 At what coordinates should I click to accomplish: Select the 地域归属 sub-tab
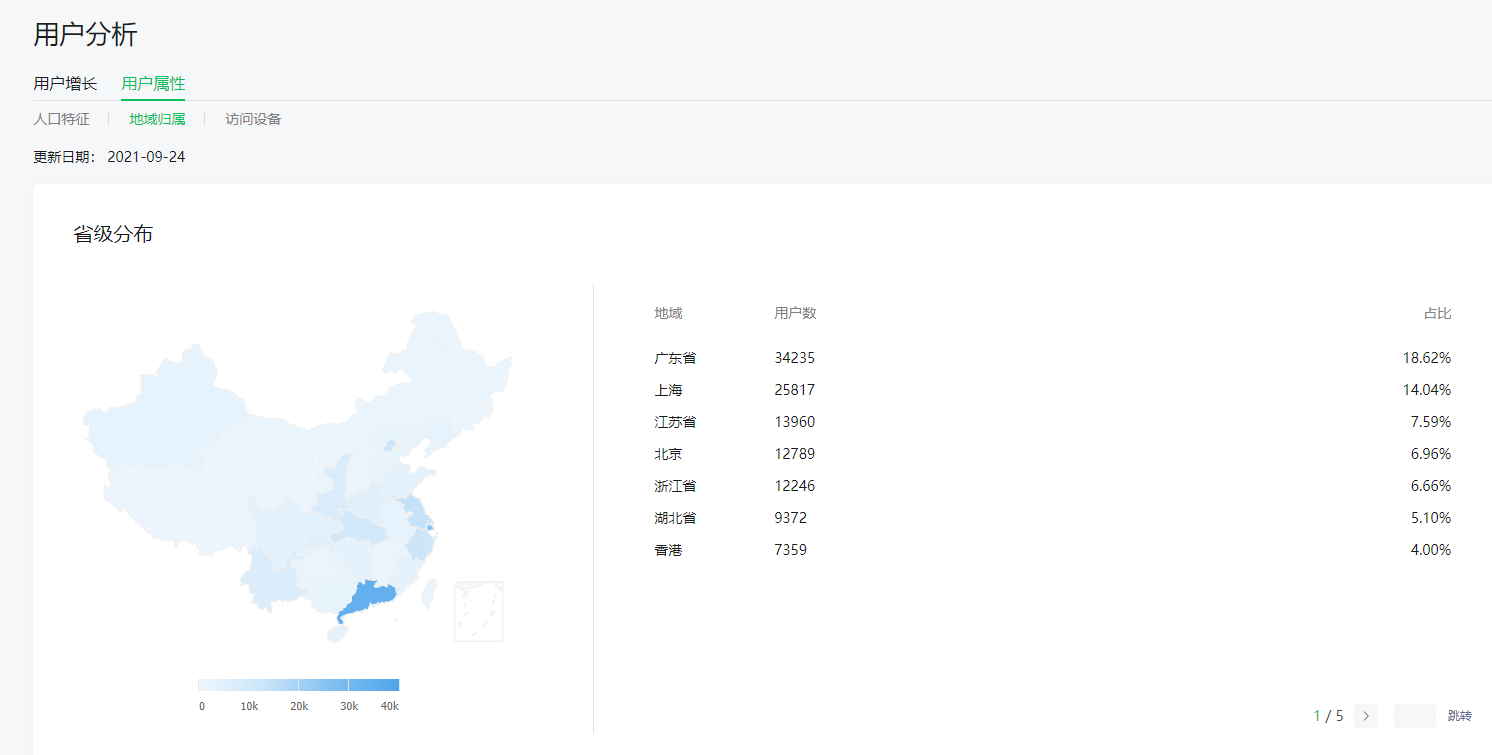click(157, 119)
